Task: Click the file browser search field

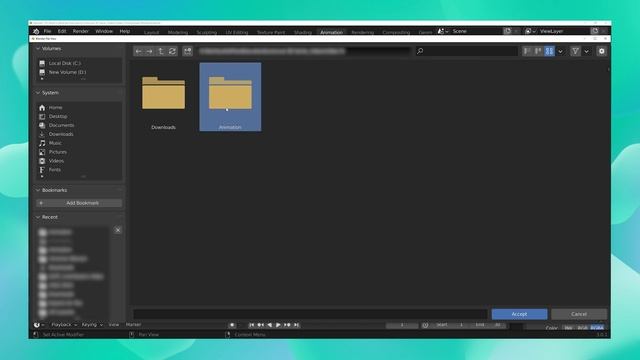Action: click(467, 51)
